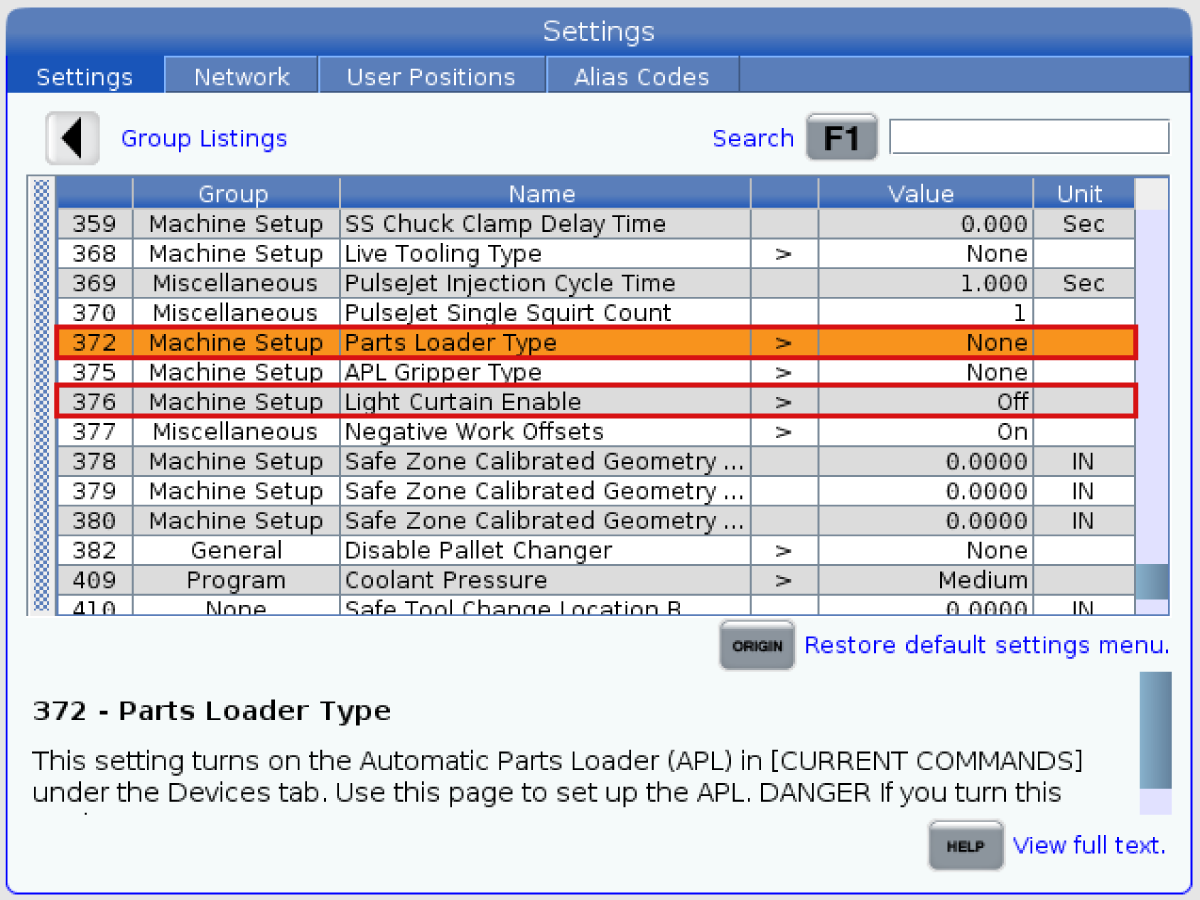Toggle Light Curtain Enable Off value

(1012, 402)
